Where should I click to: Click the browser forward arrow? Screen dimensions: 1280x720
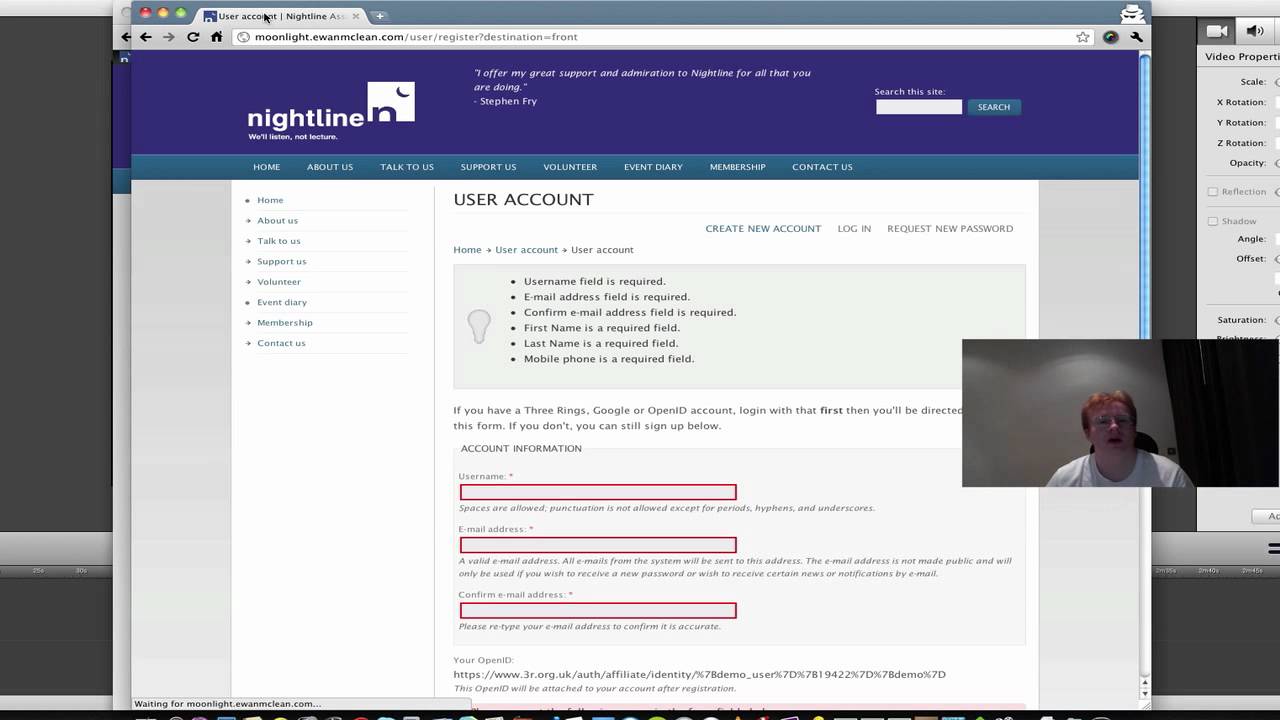(x=168, y=37)
